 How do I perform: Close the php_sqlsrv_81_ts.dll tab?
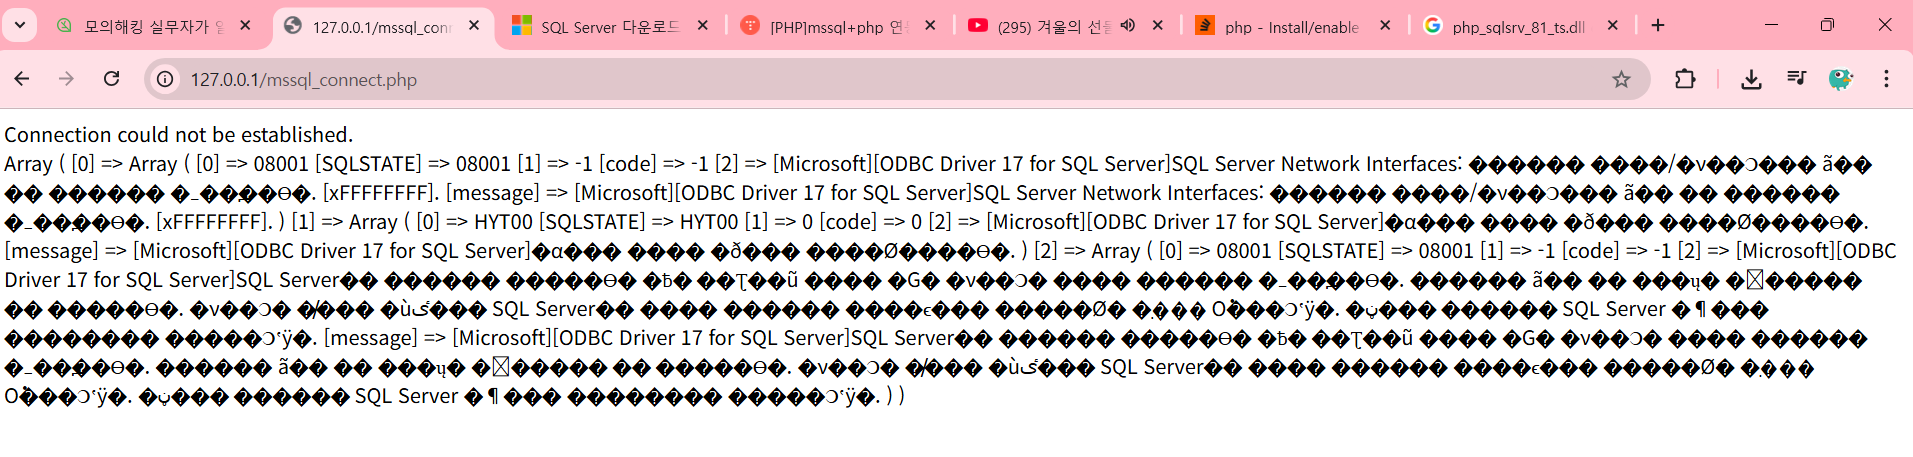[1613, 26]
